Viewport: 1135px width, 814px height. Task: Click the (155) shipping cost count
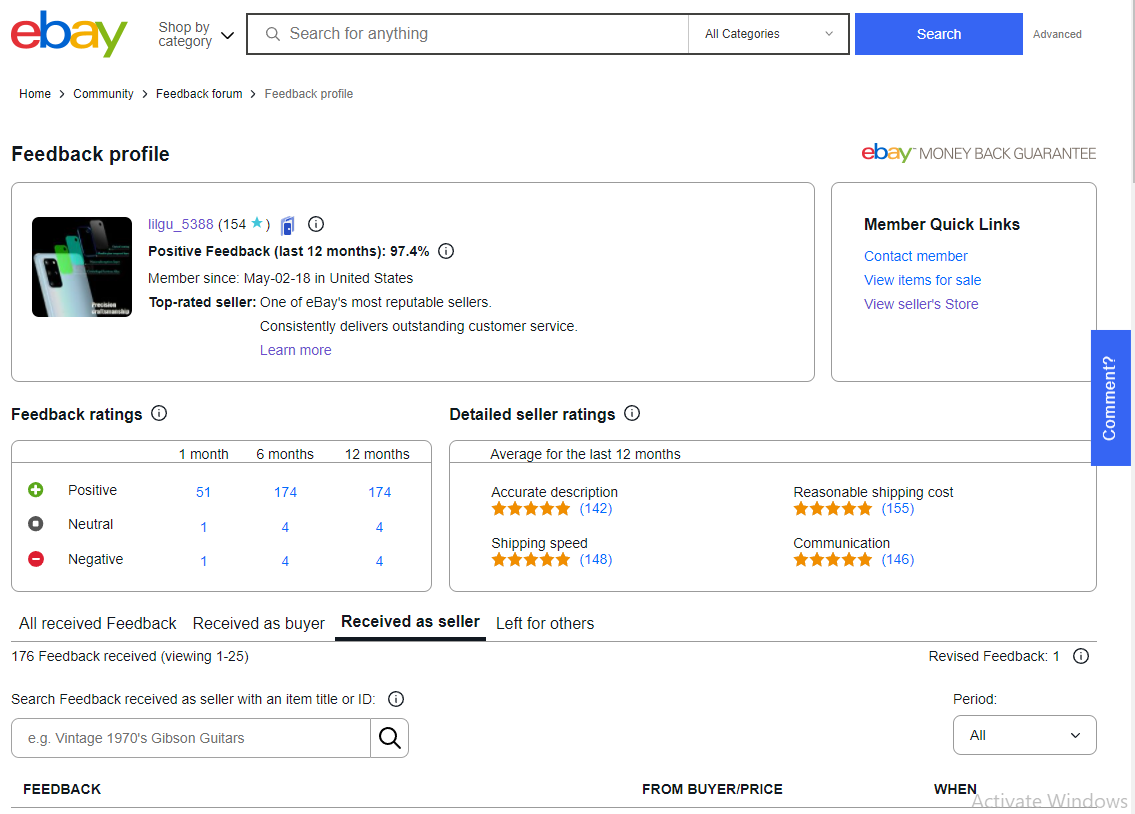click(x=898, y=509)
